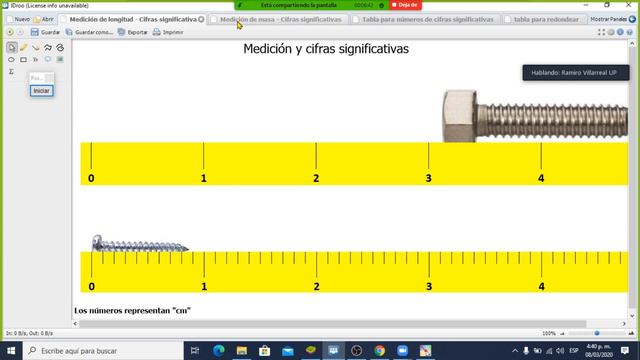This screenshot has width=640, height=360.
Task: Open File Explorer from taskbar
Action: 242,351
